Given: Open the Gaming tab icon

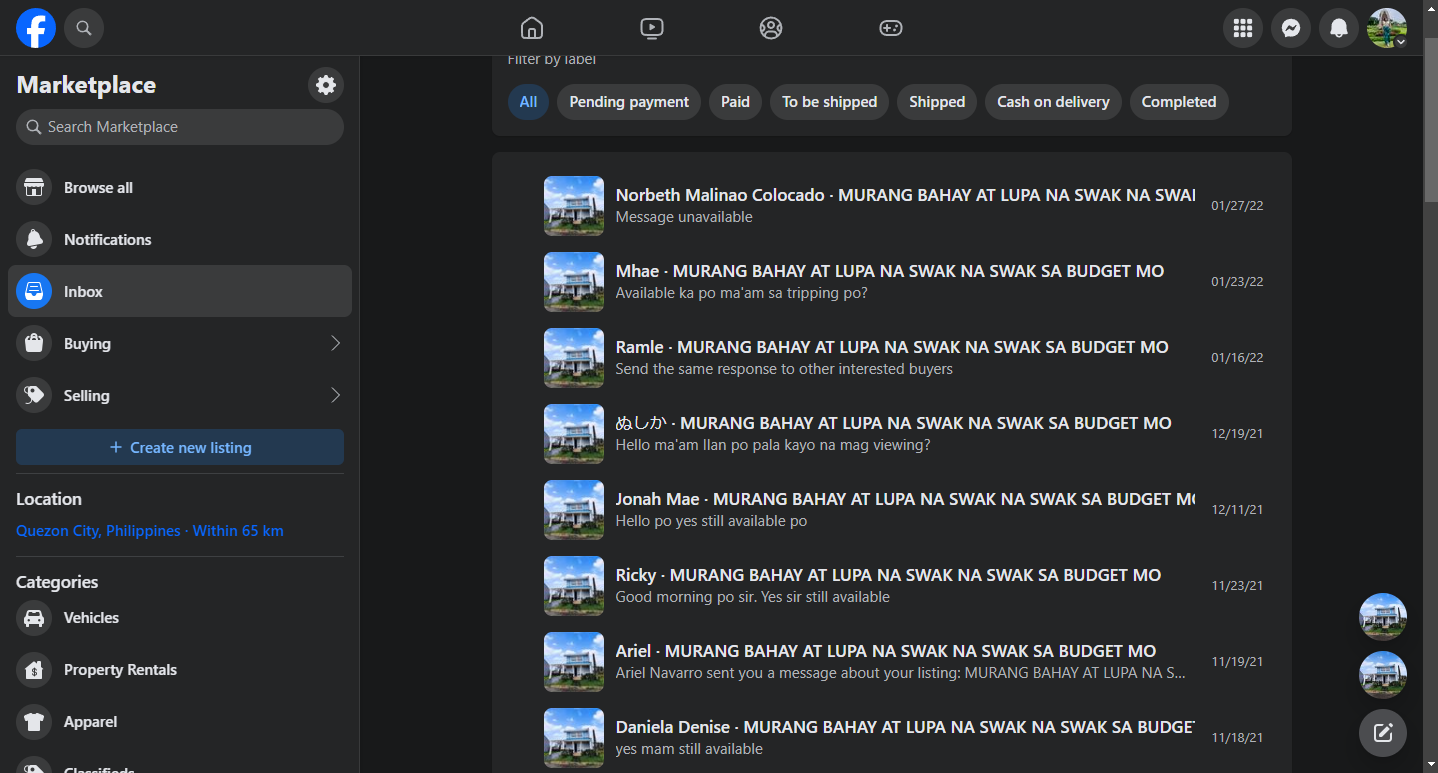Looking at the screenshot, I should (x=891, y=28).
